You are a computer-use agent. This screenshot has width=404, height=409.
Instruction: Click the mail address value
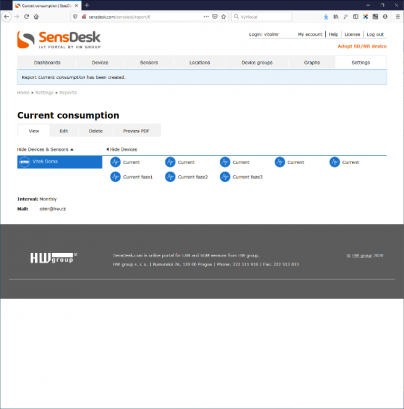53,209
